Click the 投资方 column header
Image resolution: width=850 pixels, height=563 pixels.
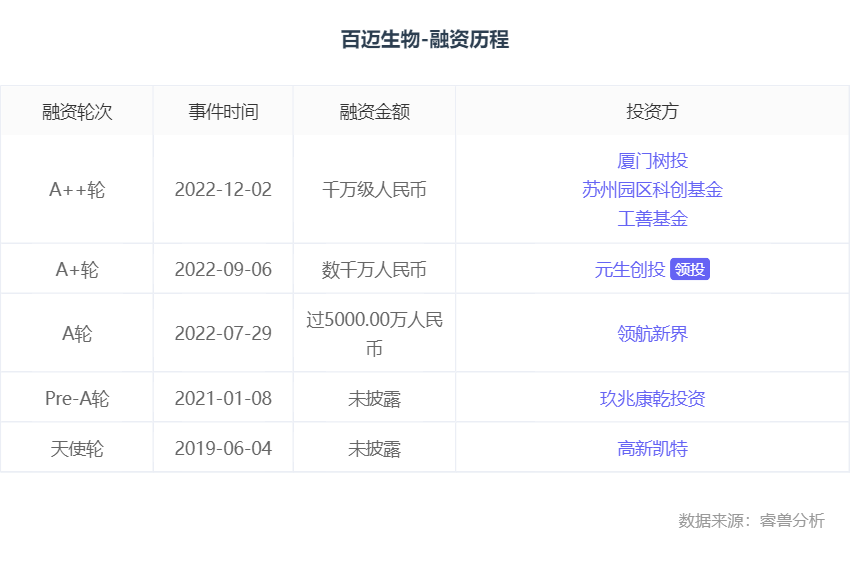652,111
